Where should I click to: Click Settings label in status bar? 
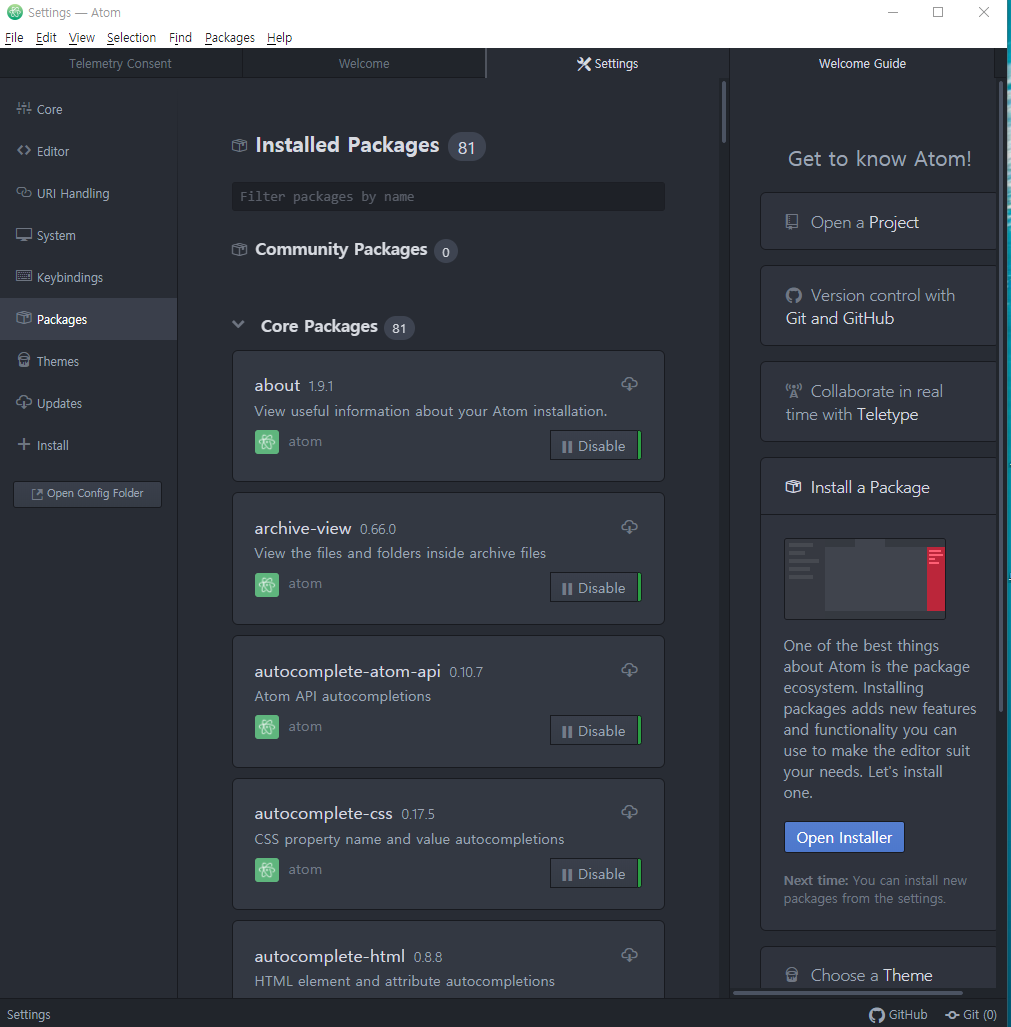pyautogui.click(x=29, y=1015)
